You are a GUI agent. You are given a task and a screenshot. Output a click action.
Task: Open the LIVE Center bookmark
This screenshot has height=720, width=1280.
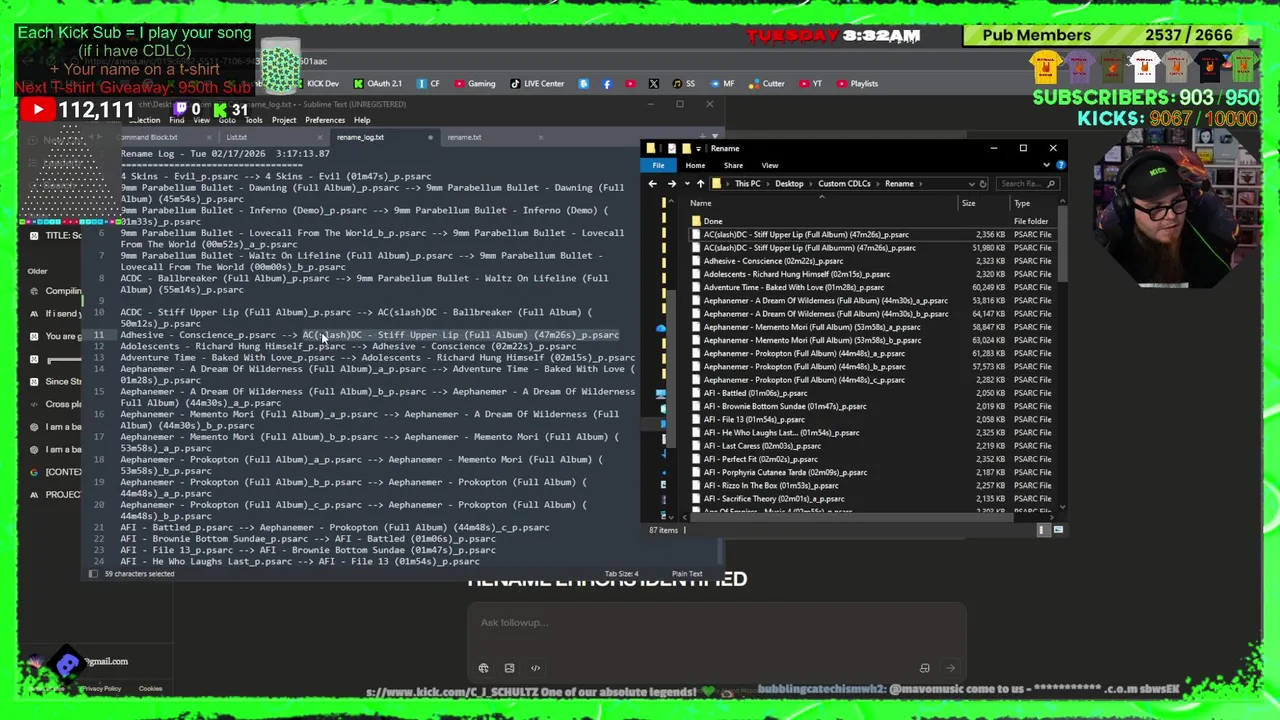537,84
